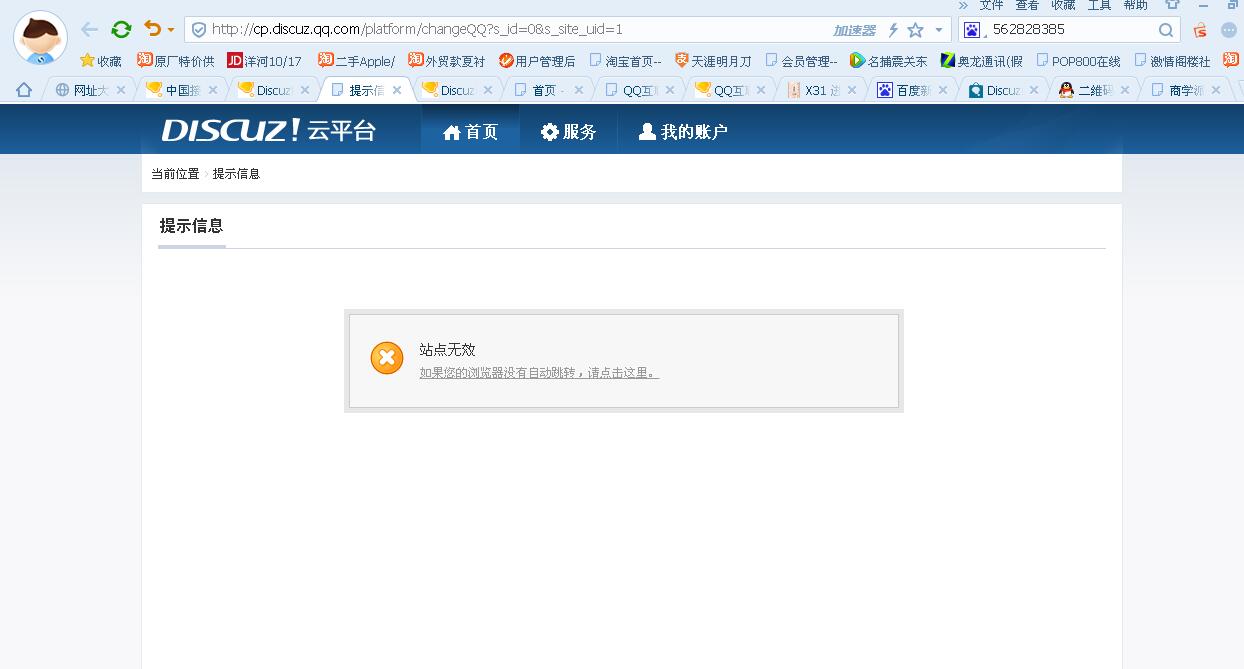
Task: Open 我的账户 in Discuz navigation
Action: click(683, 131)
